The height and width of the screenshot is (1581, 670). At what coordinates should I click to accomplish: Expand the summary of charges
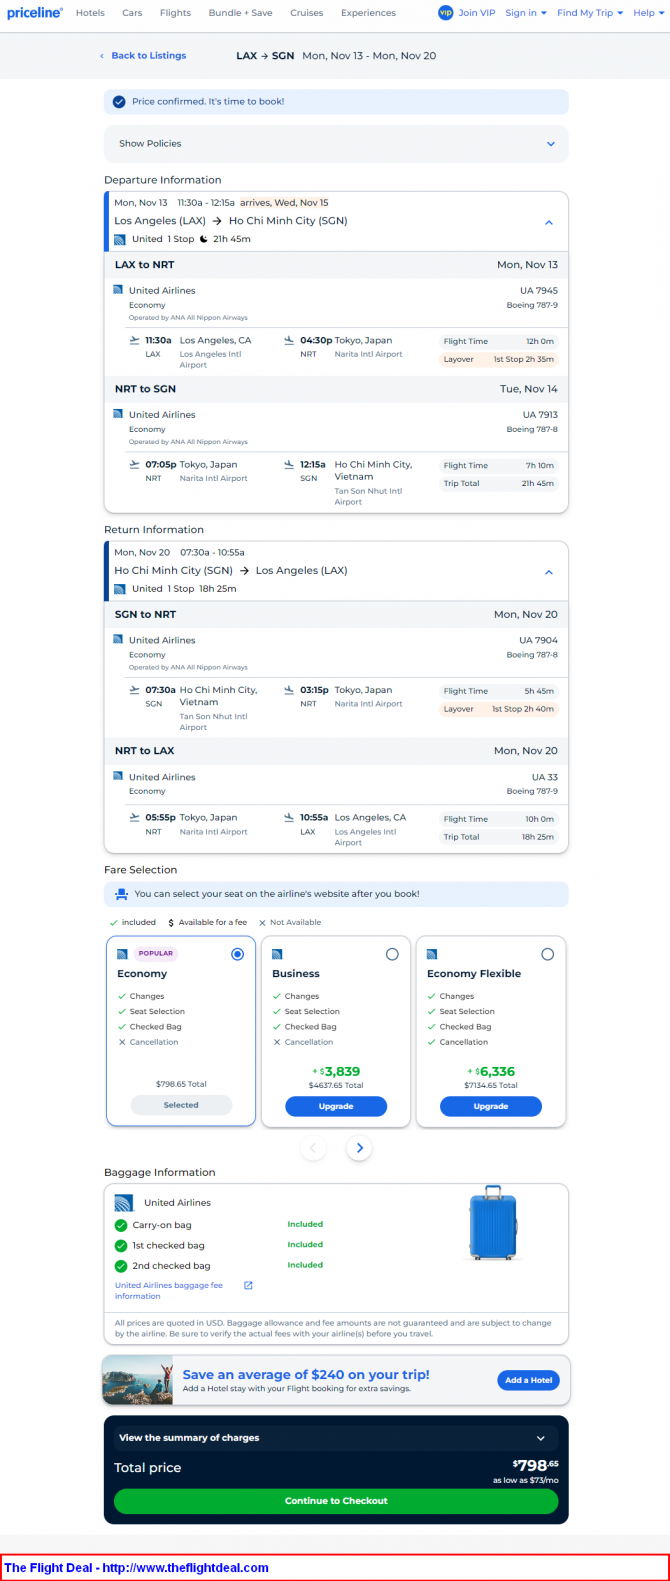(541, 1438)
